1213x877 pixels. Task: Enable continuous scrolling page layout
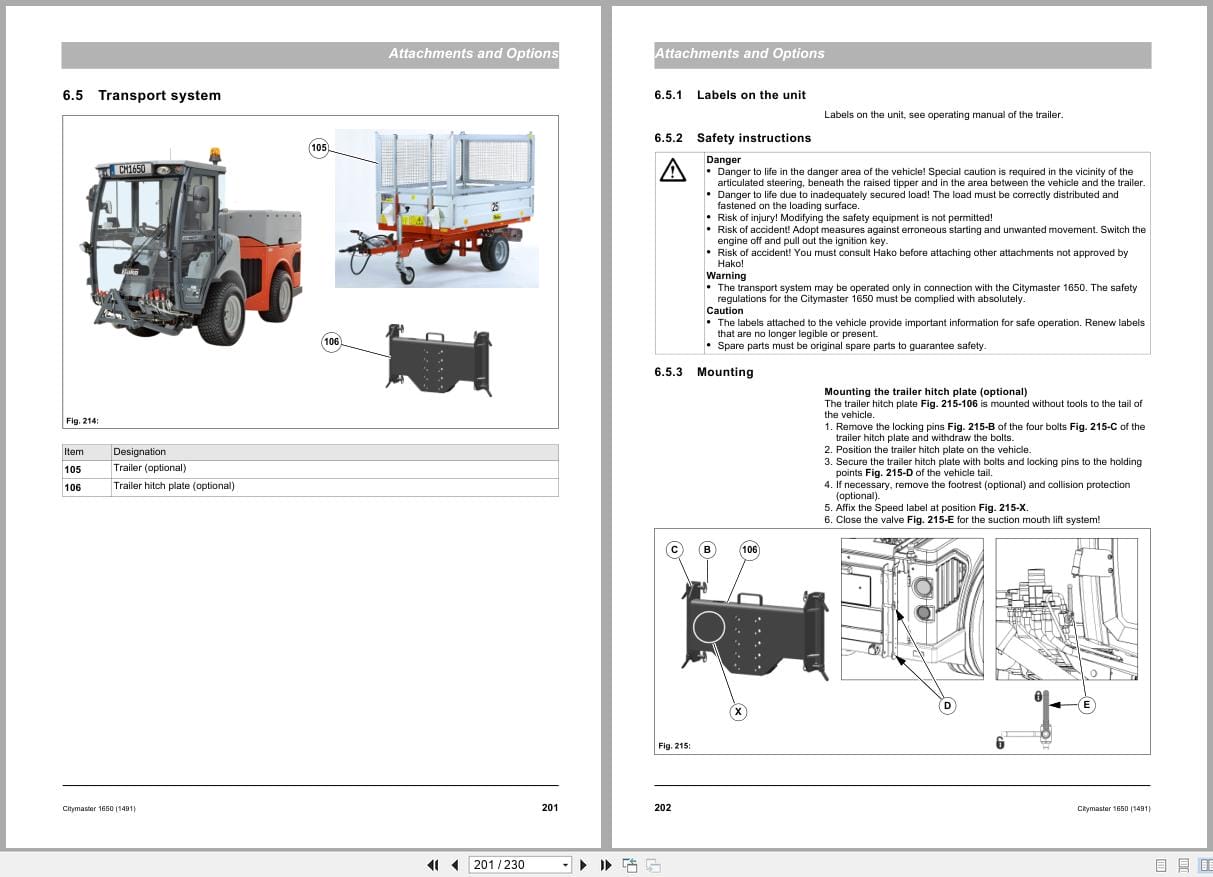tap(1182, 864)
